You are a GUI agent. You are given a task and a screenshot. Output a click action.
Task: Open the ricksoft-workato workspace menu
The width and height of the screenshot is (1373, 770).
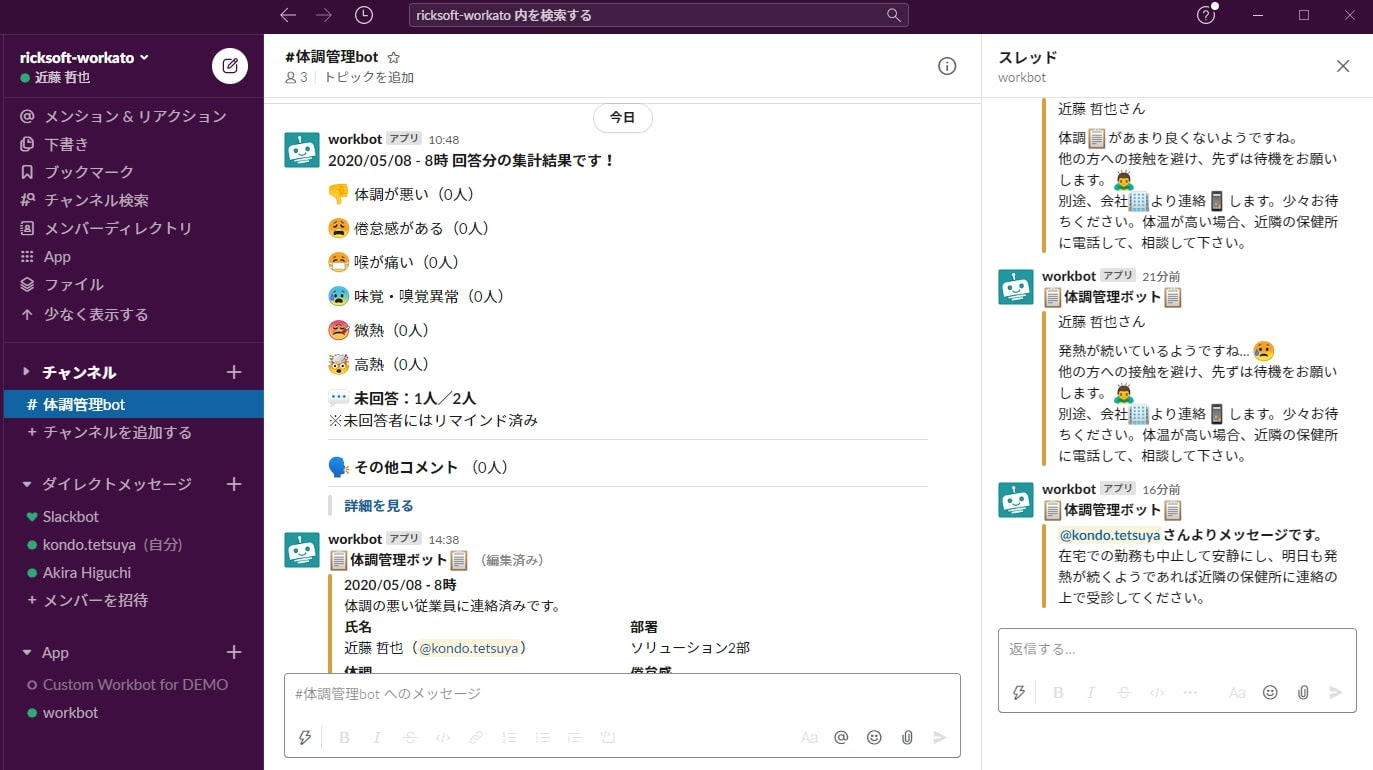pos(84,57)
